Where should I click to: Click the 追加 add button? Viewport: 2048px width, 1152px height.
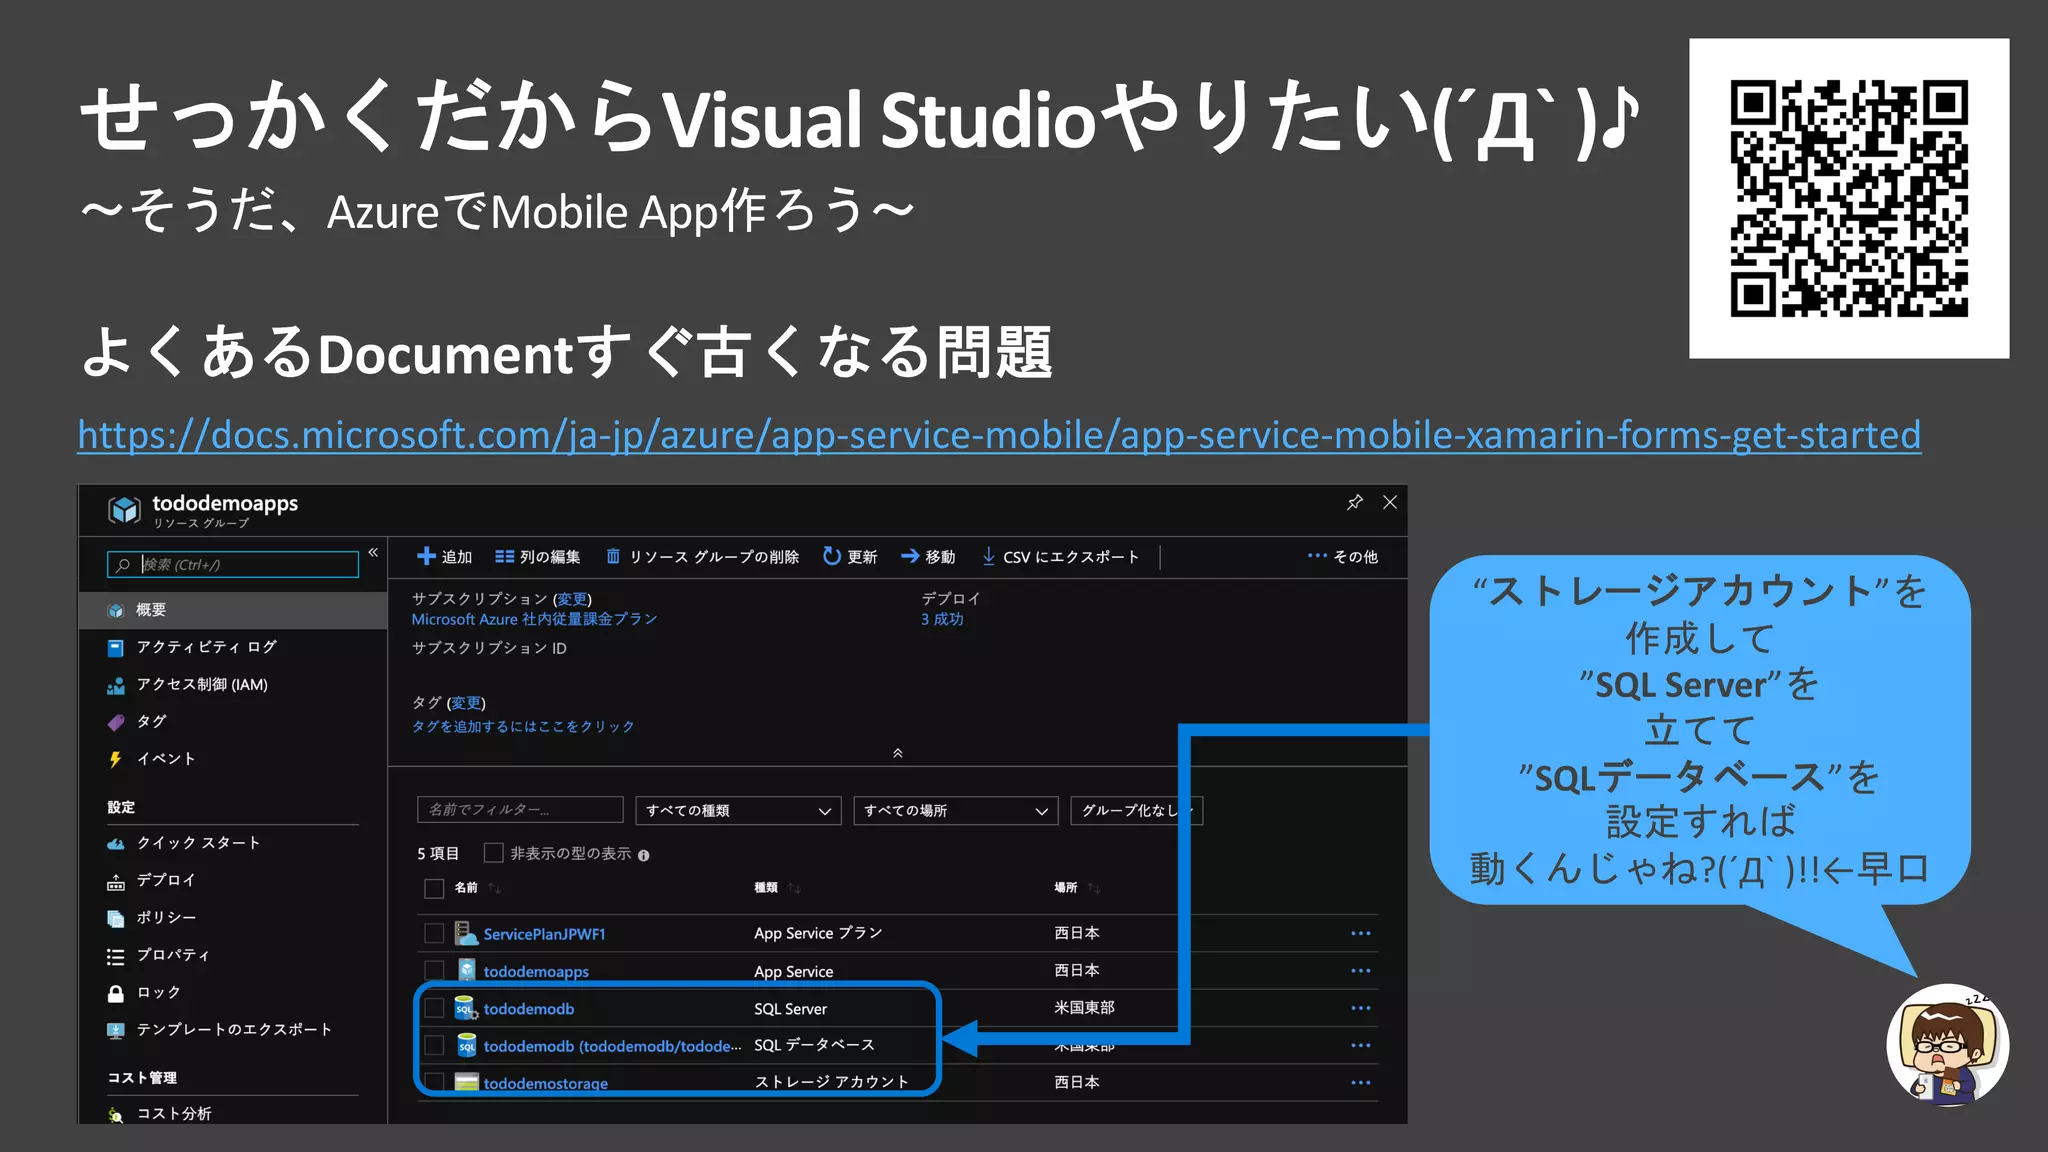[x=444, y=557]
